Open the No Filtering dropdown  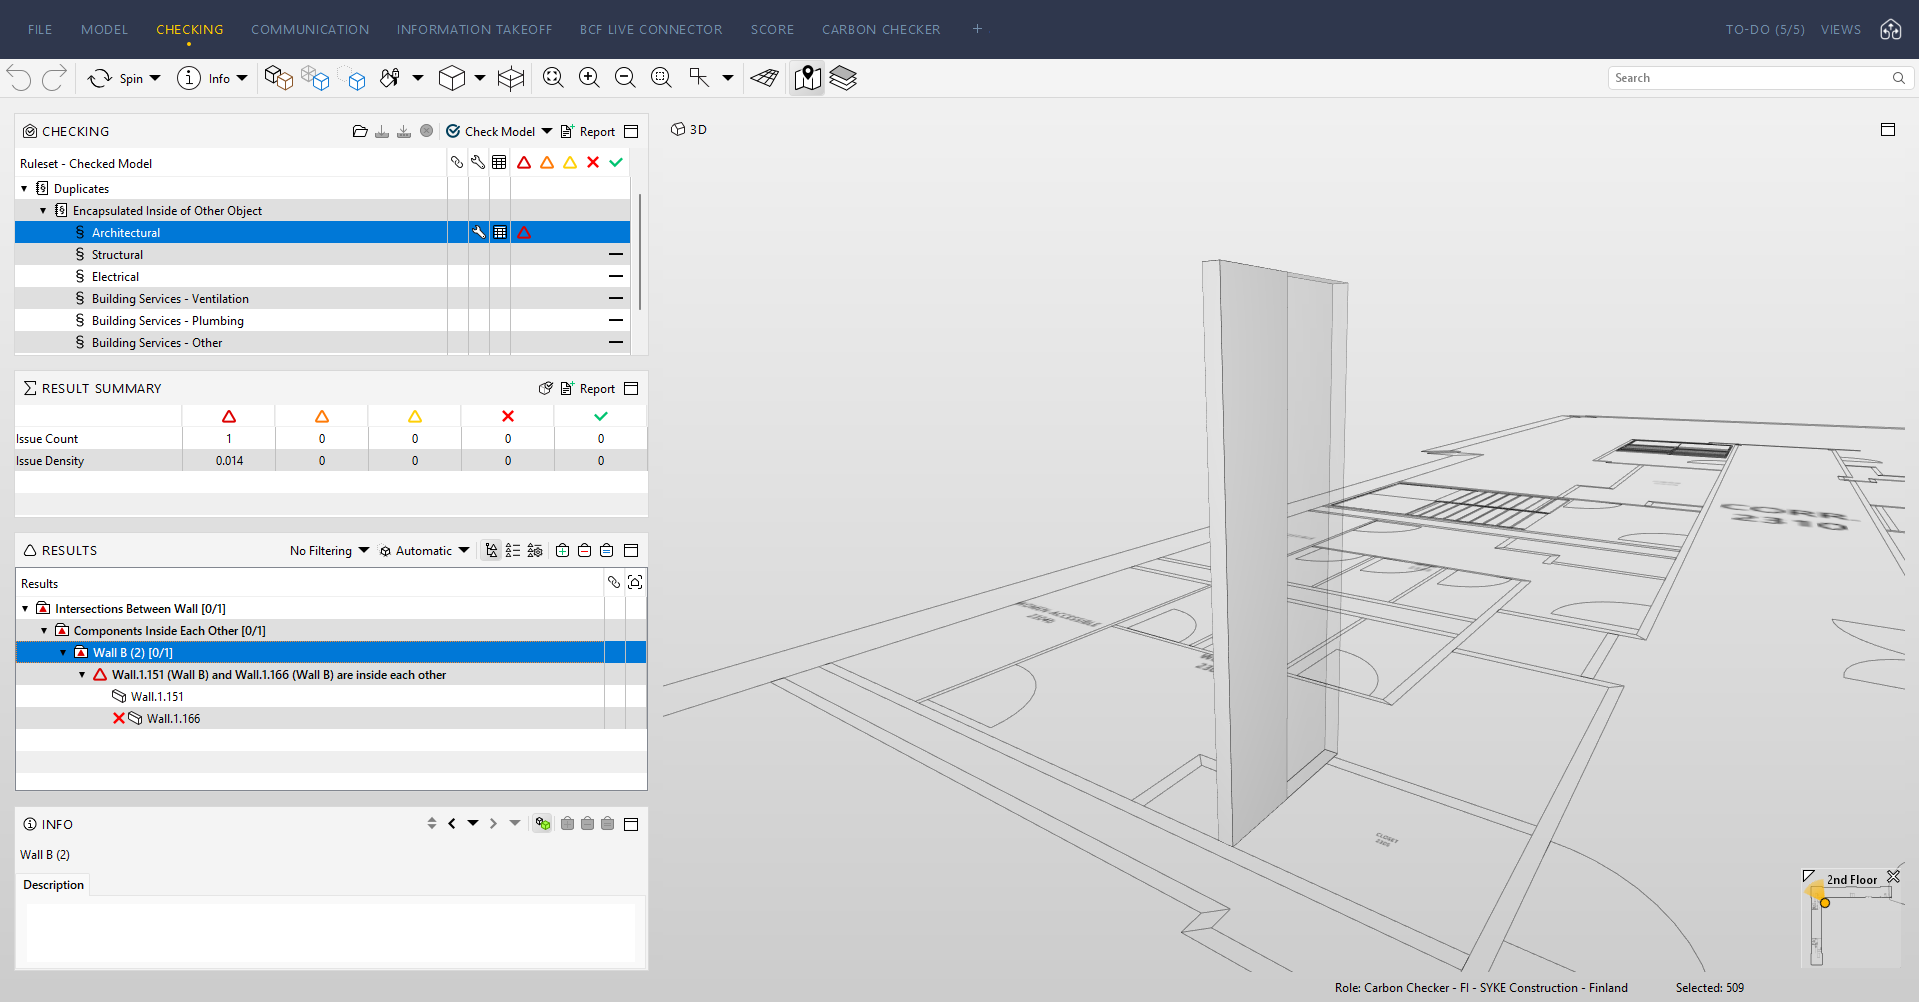click(329, 551)
